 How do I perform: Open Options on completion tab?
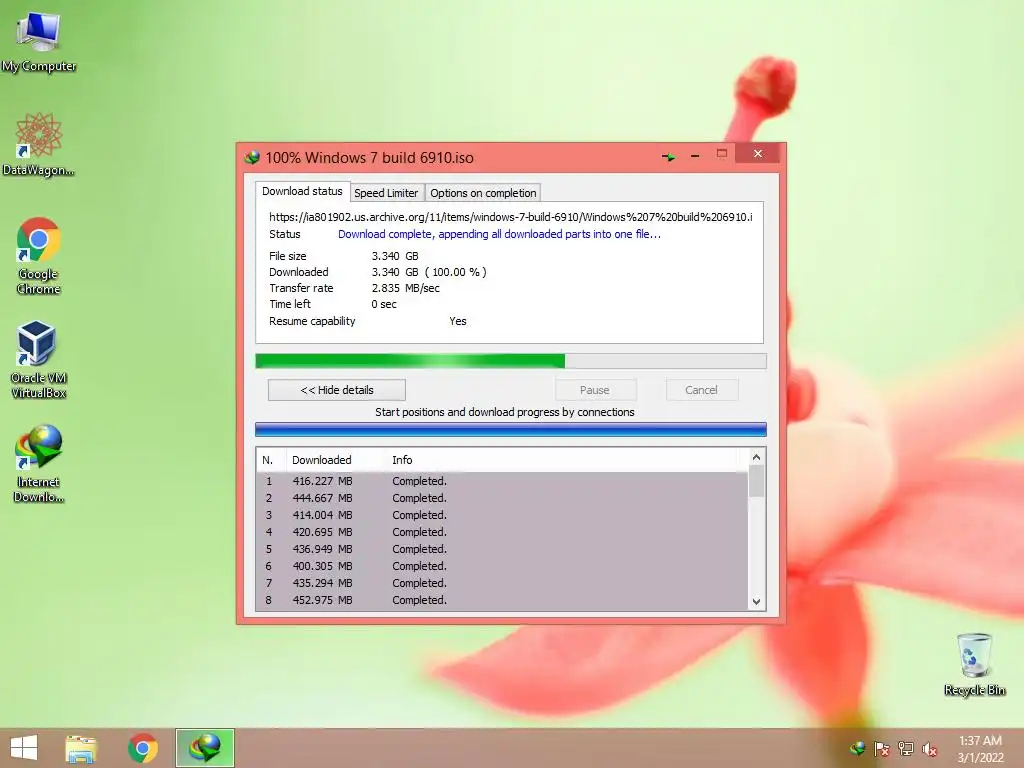[x=483, y=193]
